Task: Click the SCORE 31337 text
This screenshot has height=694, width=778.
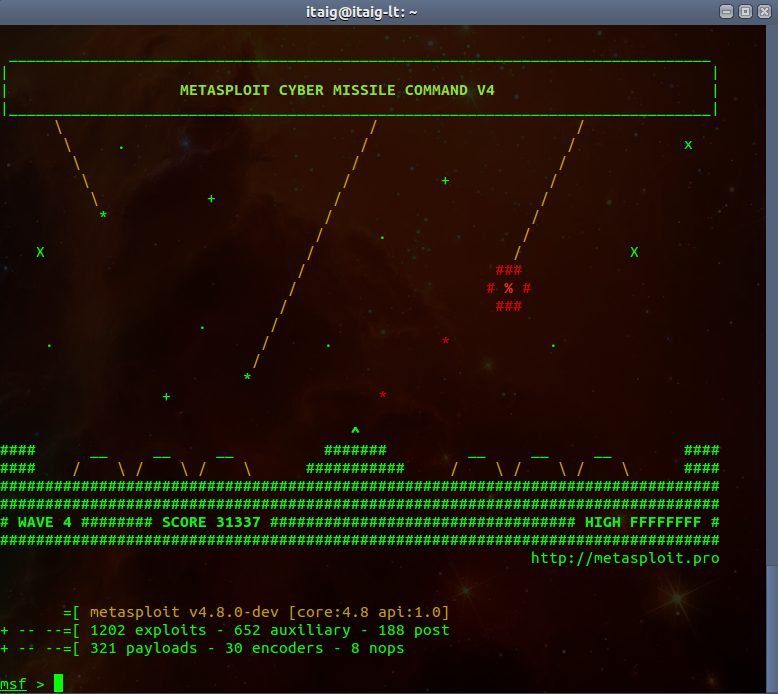Action: [211, 522]
